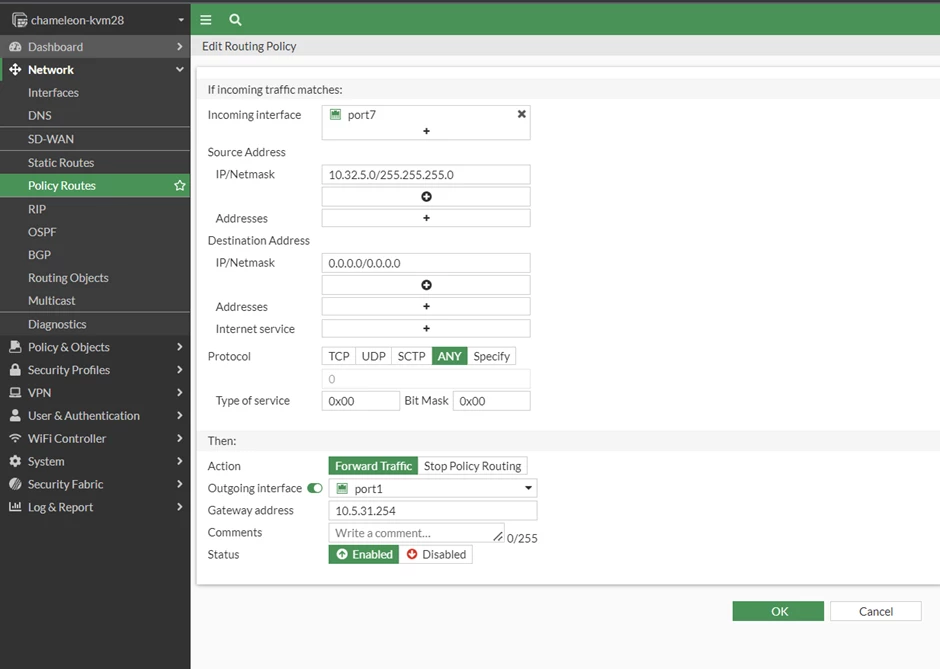Click the Network arrows icon

tap(15, 70)
